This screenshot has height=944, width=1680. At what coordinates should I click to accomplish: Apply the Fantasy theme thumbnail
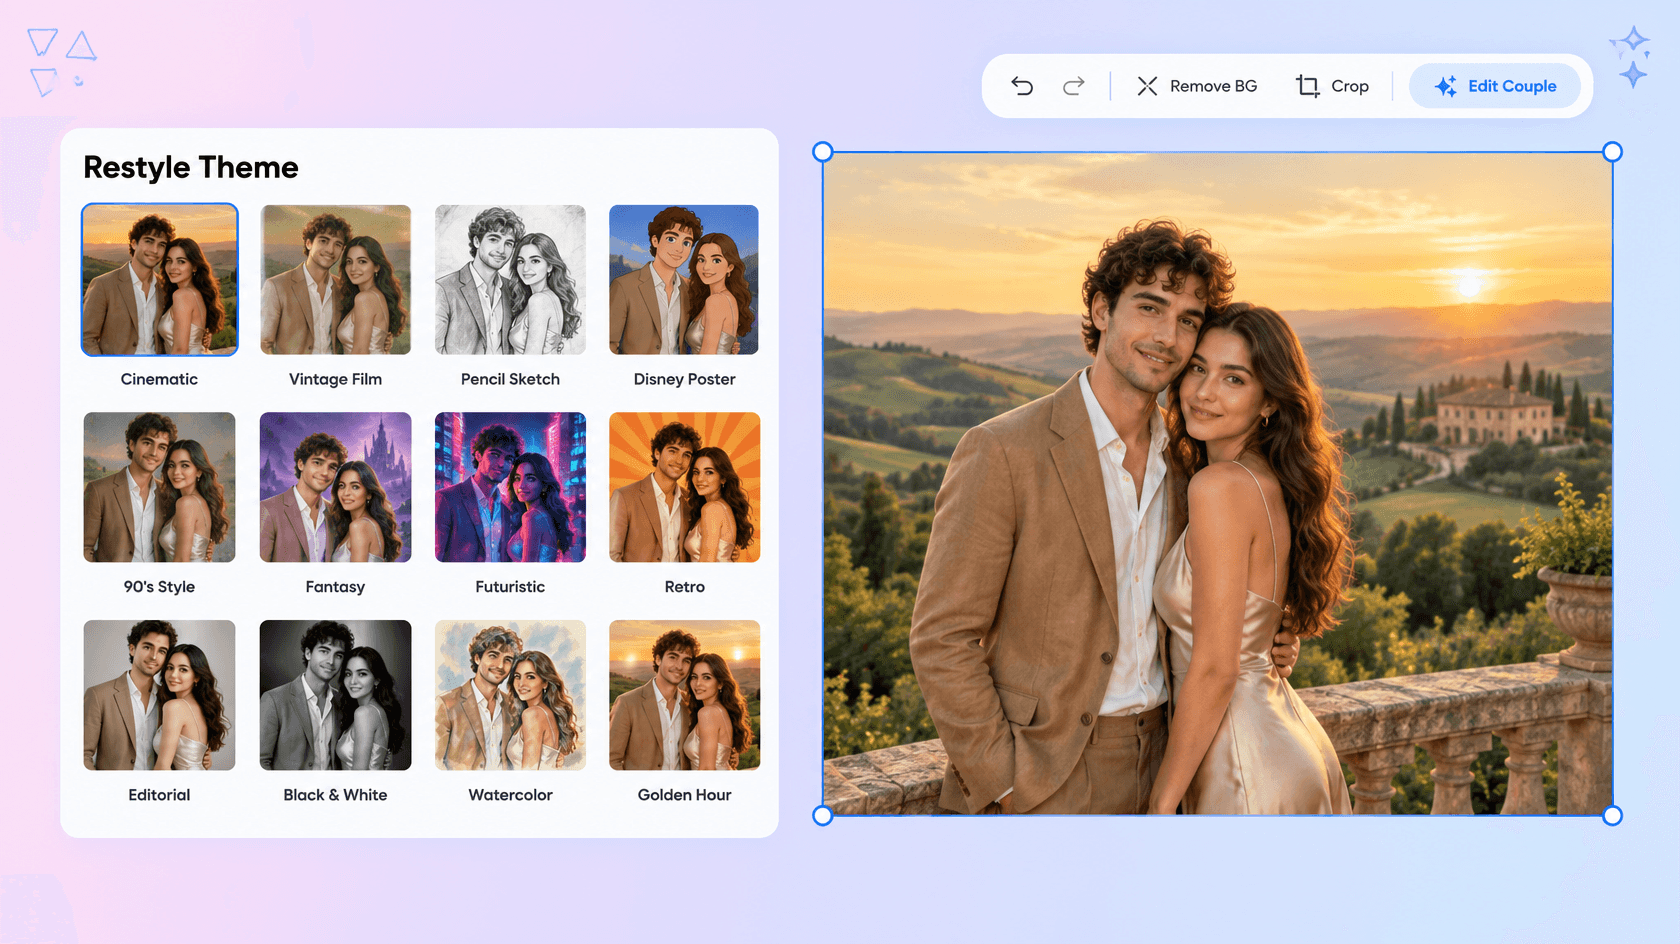(335, 487)
